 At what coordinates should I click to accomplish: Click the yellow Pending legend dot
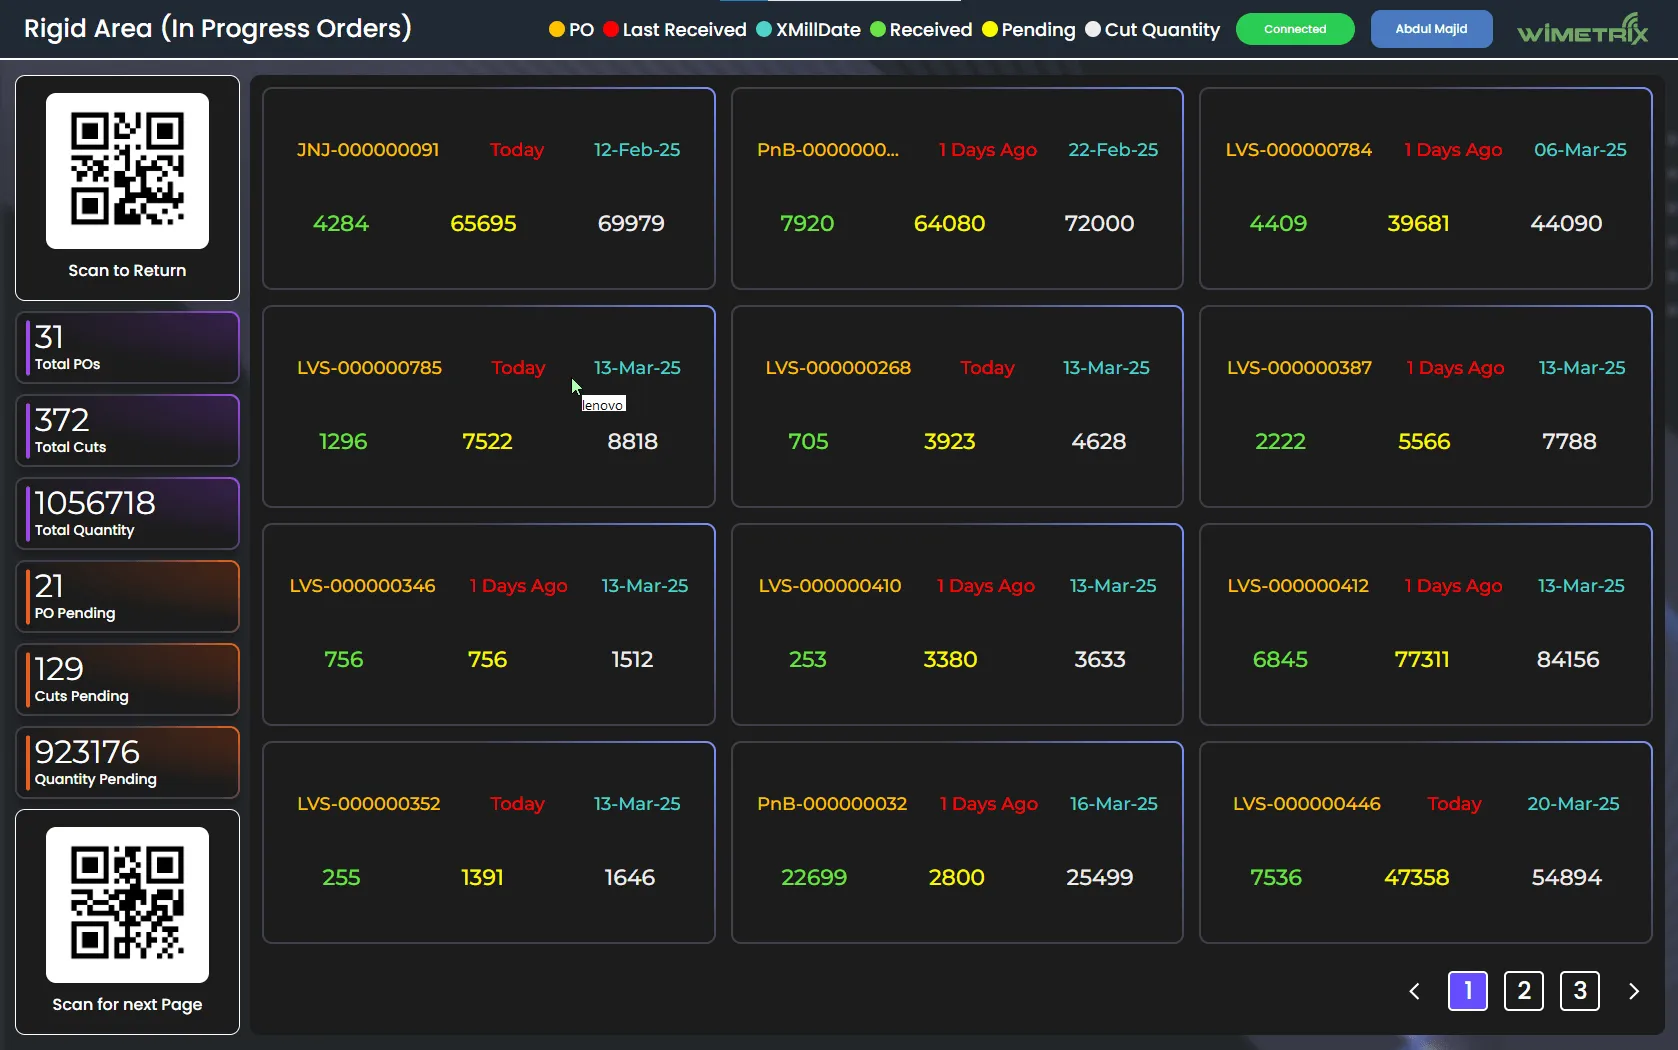click(990, 30)
